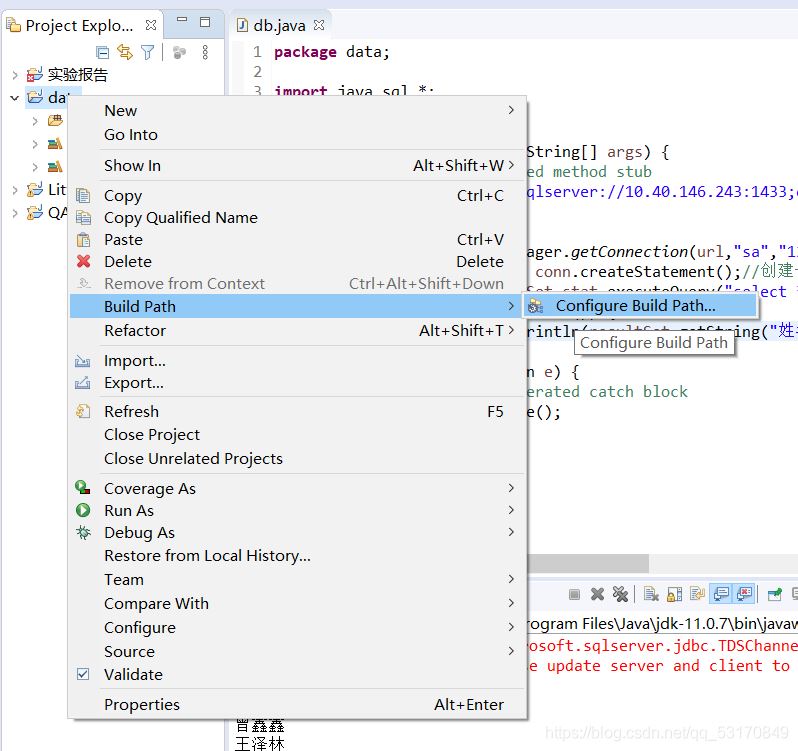798x751 pixels.
Task: Expand the 'Lit' project node
Action: click(x=15, y=190)
